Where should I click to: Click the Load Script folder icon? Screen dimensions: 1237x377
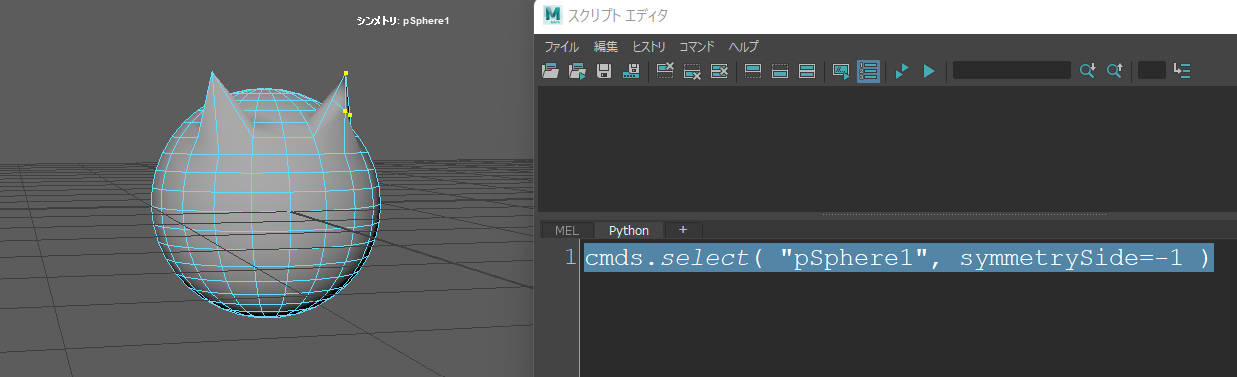[x=550, y=70]
